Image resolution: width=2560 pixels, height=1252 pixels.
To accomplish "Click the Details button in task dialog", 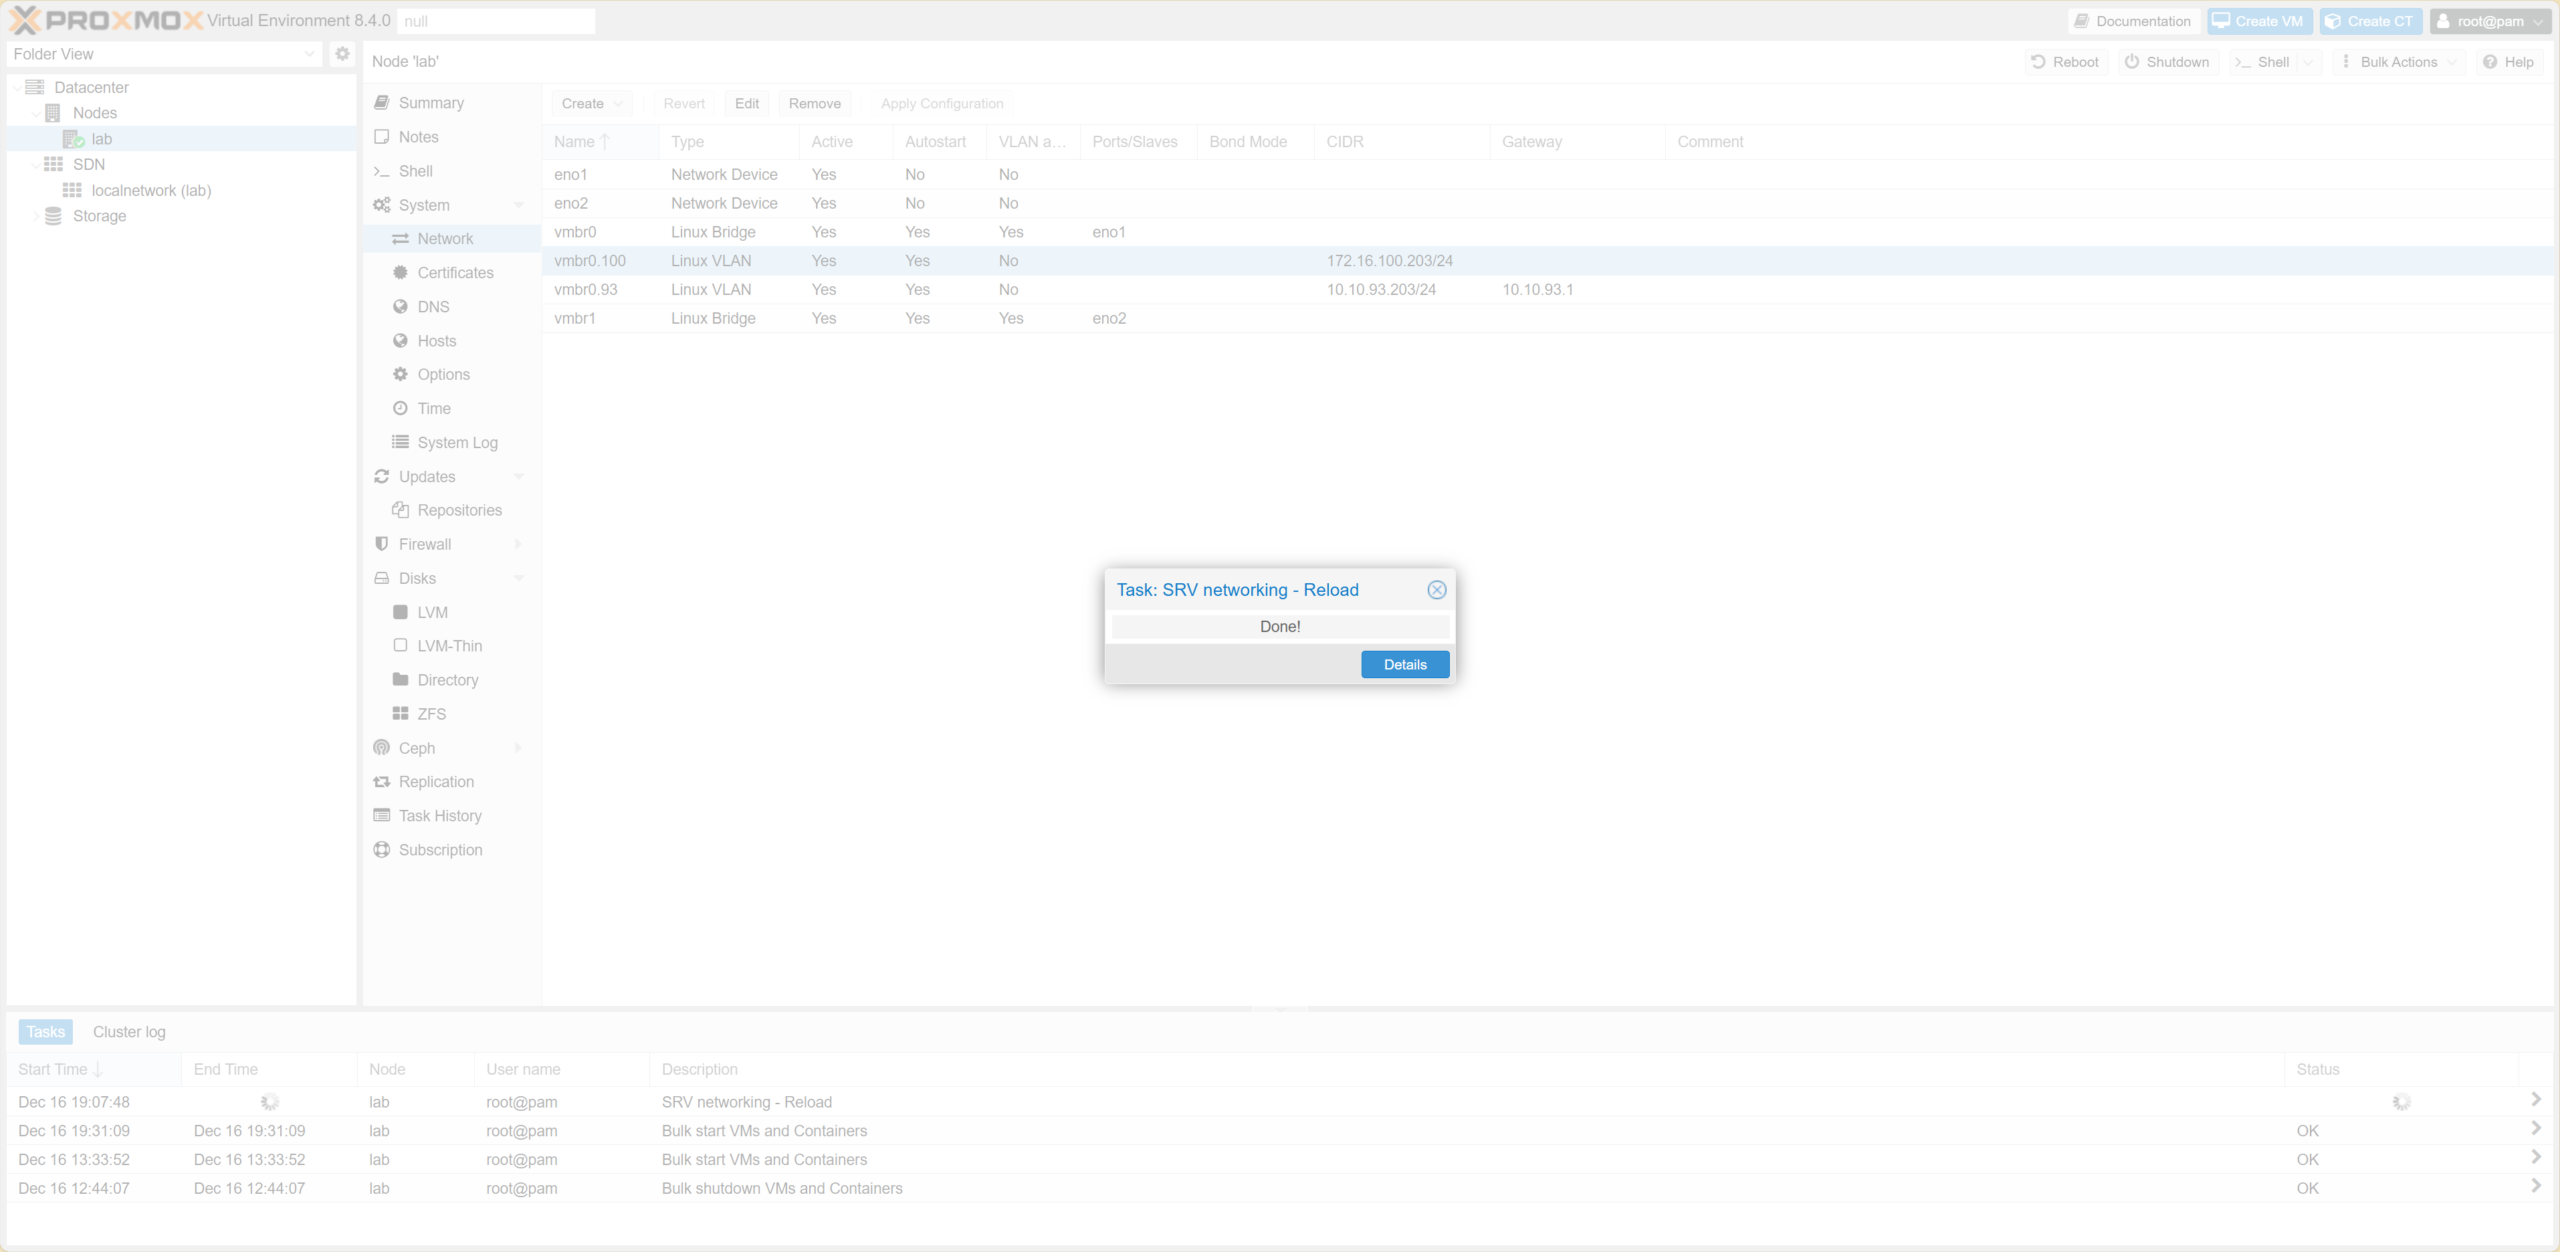I will (x=1405, y=664).
